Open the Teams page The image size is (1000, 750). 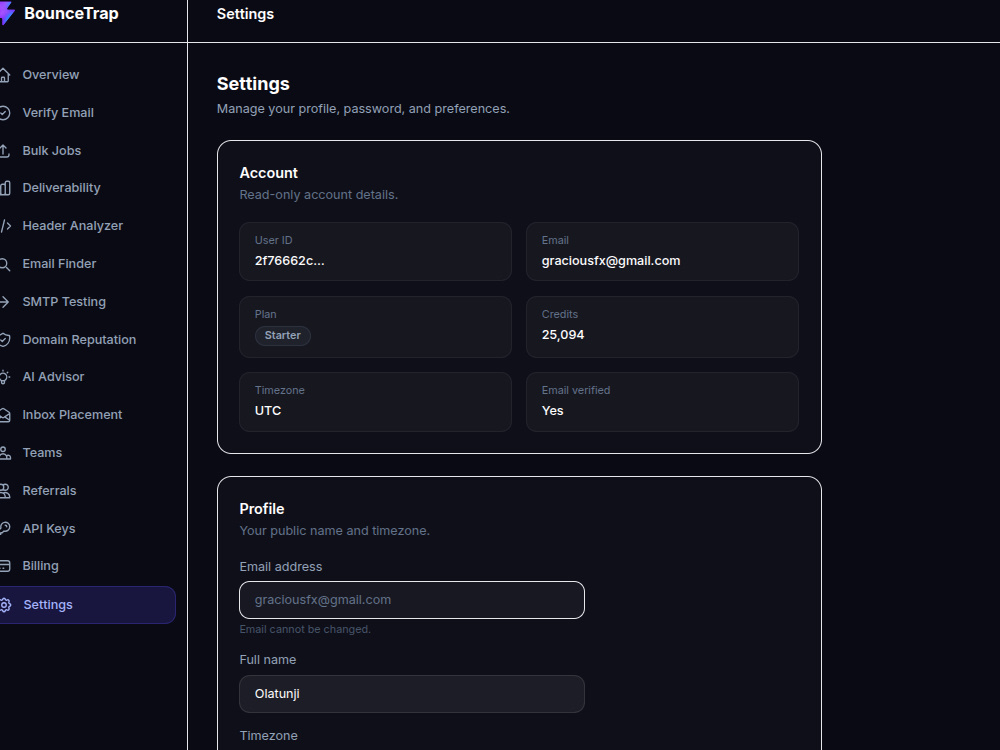(42, 453)
